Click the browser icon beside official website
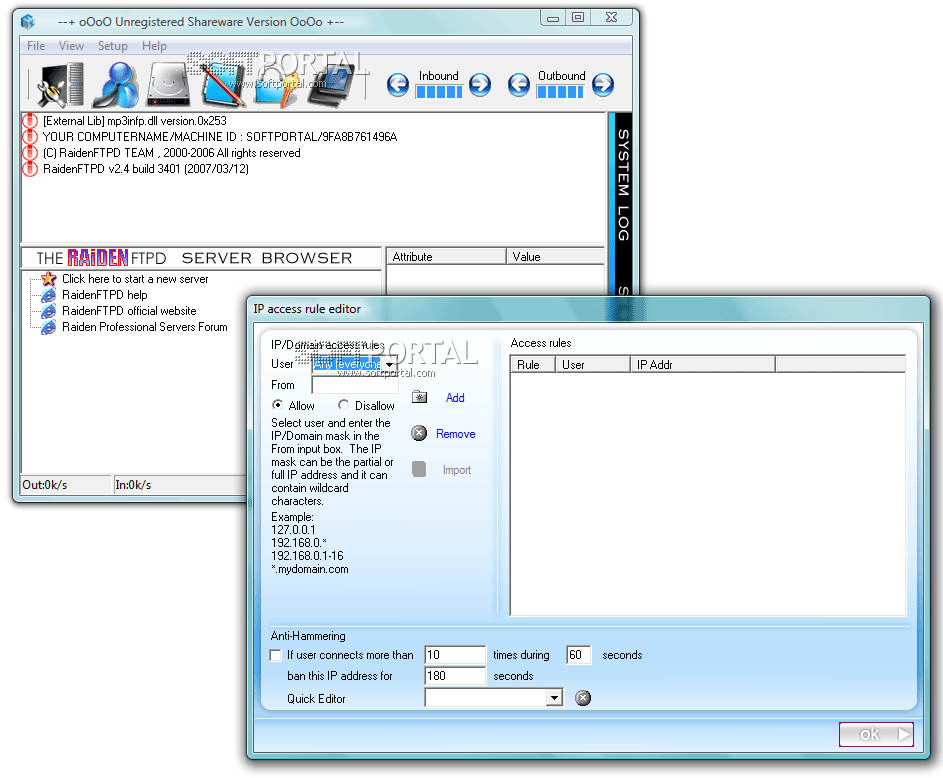 click(x=49, y=311)
